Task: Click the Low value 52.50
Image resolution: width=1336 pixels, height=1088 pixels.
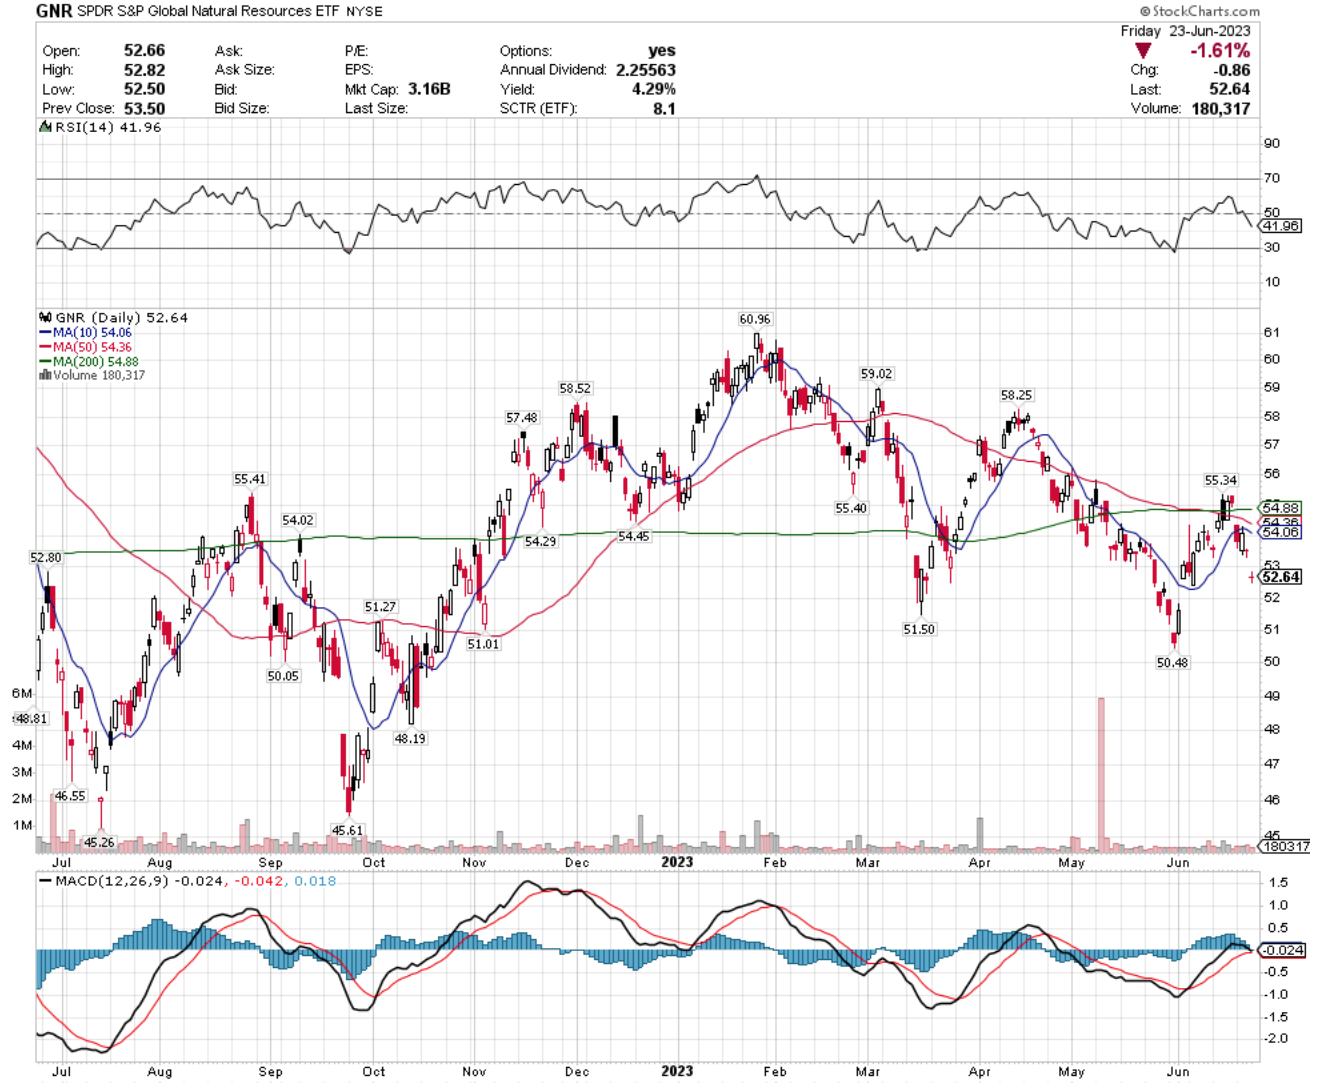Action: [144, 89]
